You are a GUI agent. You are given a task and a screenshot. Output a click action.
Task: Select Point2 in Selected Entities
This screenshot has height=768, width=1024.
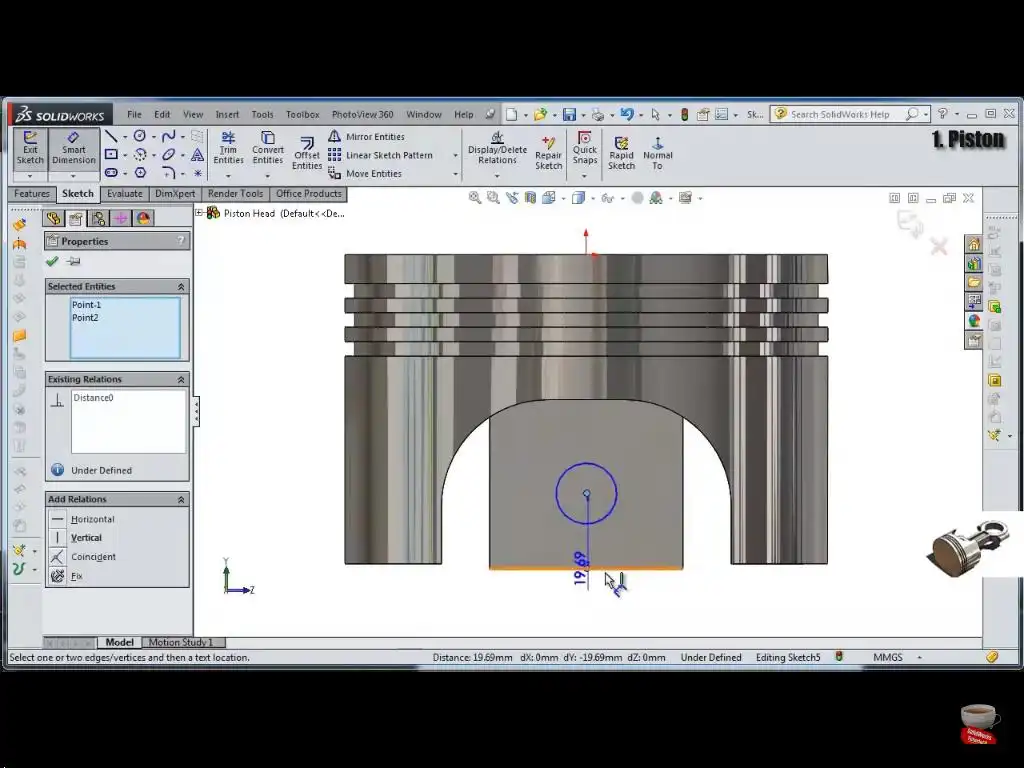(x=85, y=318)
